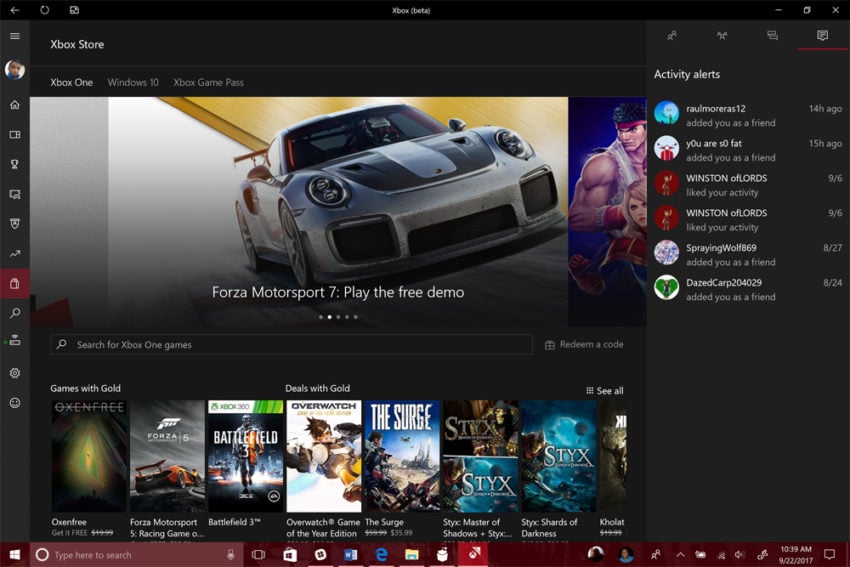Click the Search for Xbox One games field
The height and width of the screenshot is (567, 850).
click(292, 345)
